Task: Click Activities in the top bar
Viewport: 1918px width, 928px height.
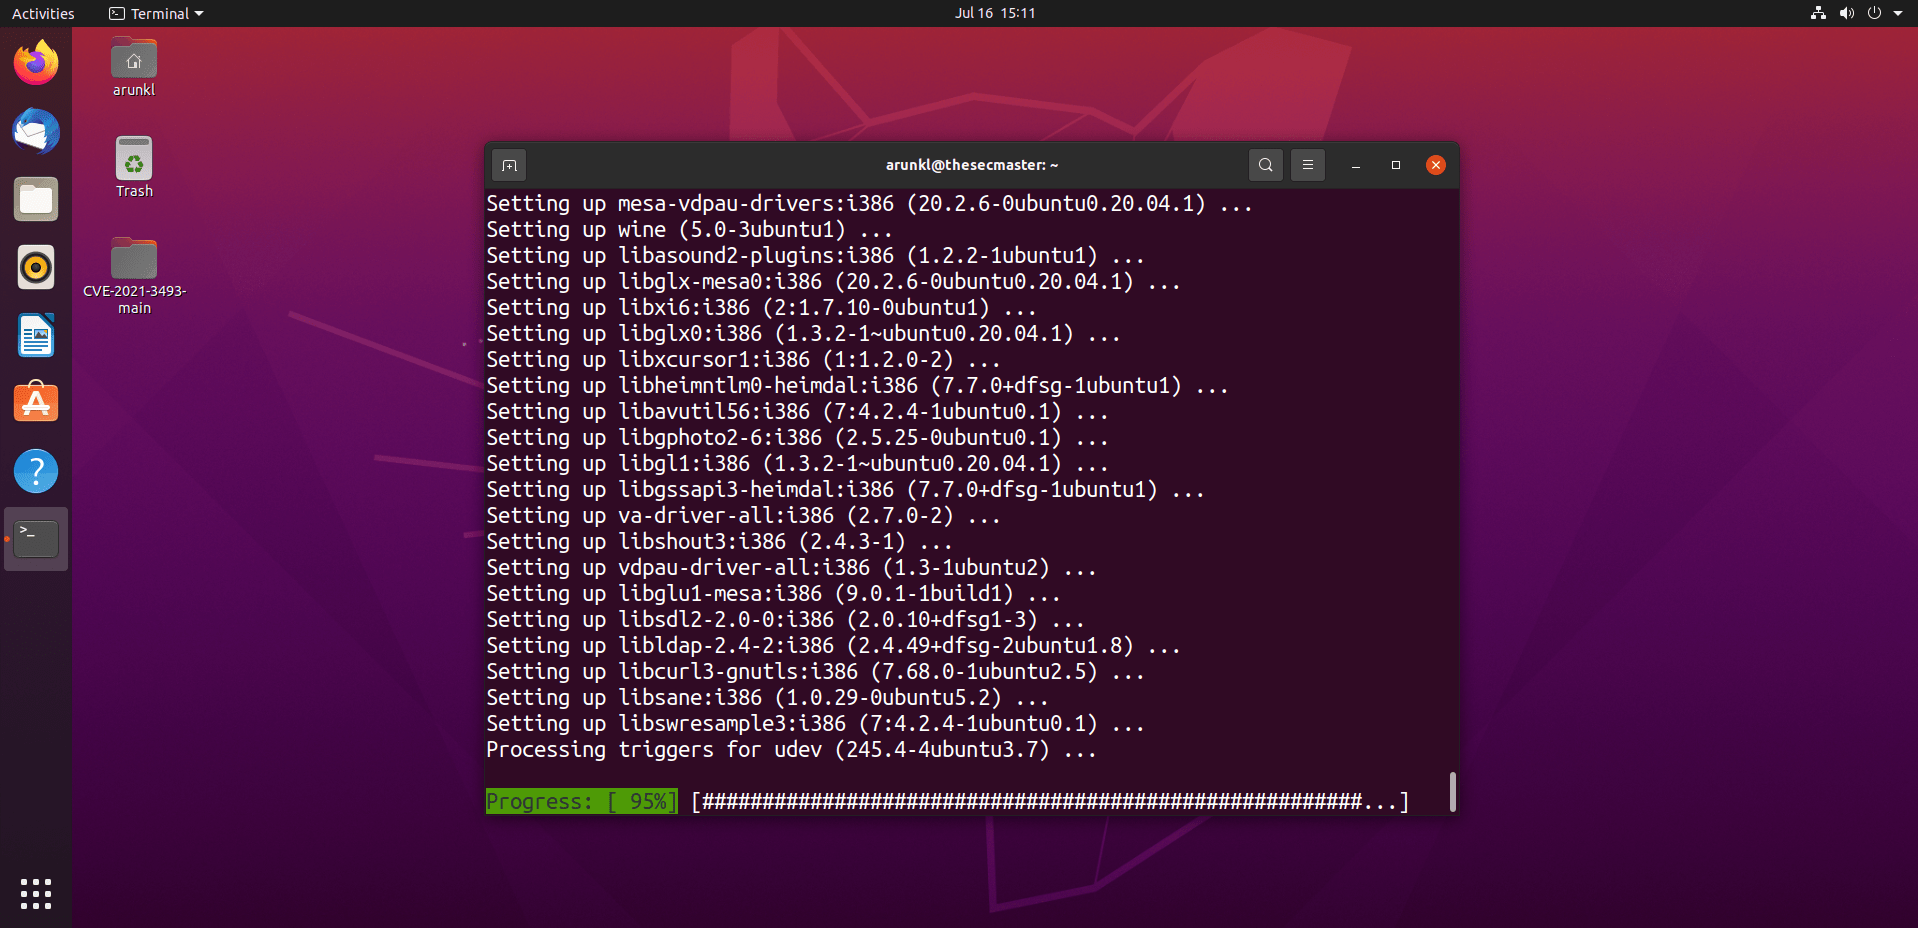Action: tap(43, 13)
